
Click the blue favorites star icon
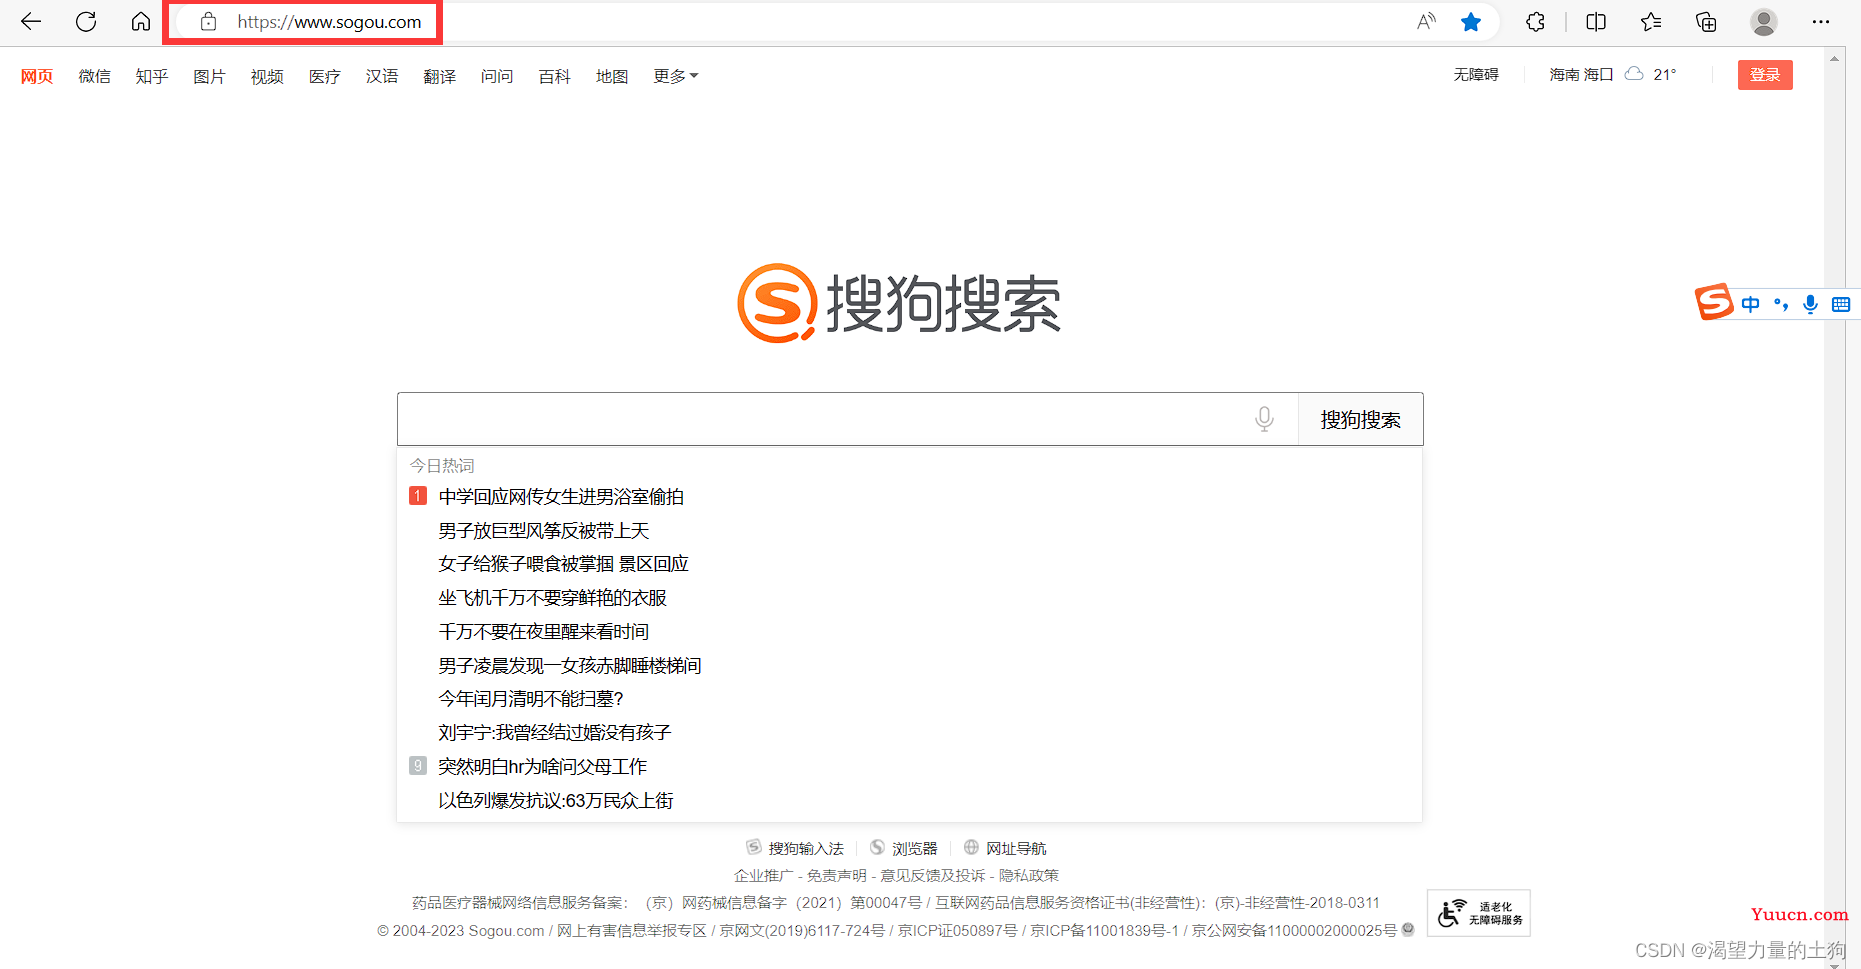1471,22
